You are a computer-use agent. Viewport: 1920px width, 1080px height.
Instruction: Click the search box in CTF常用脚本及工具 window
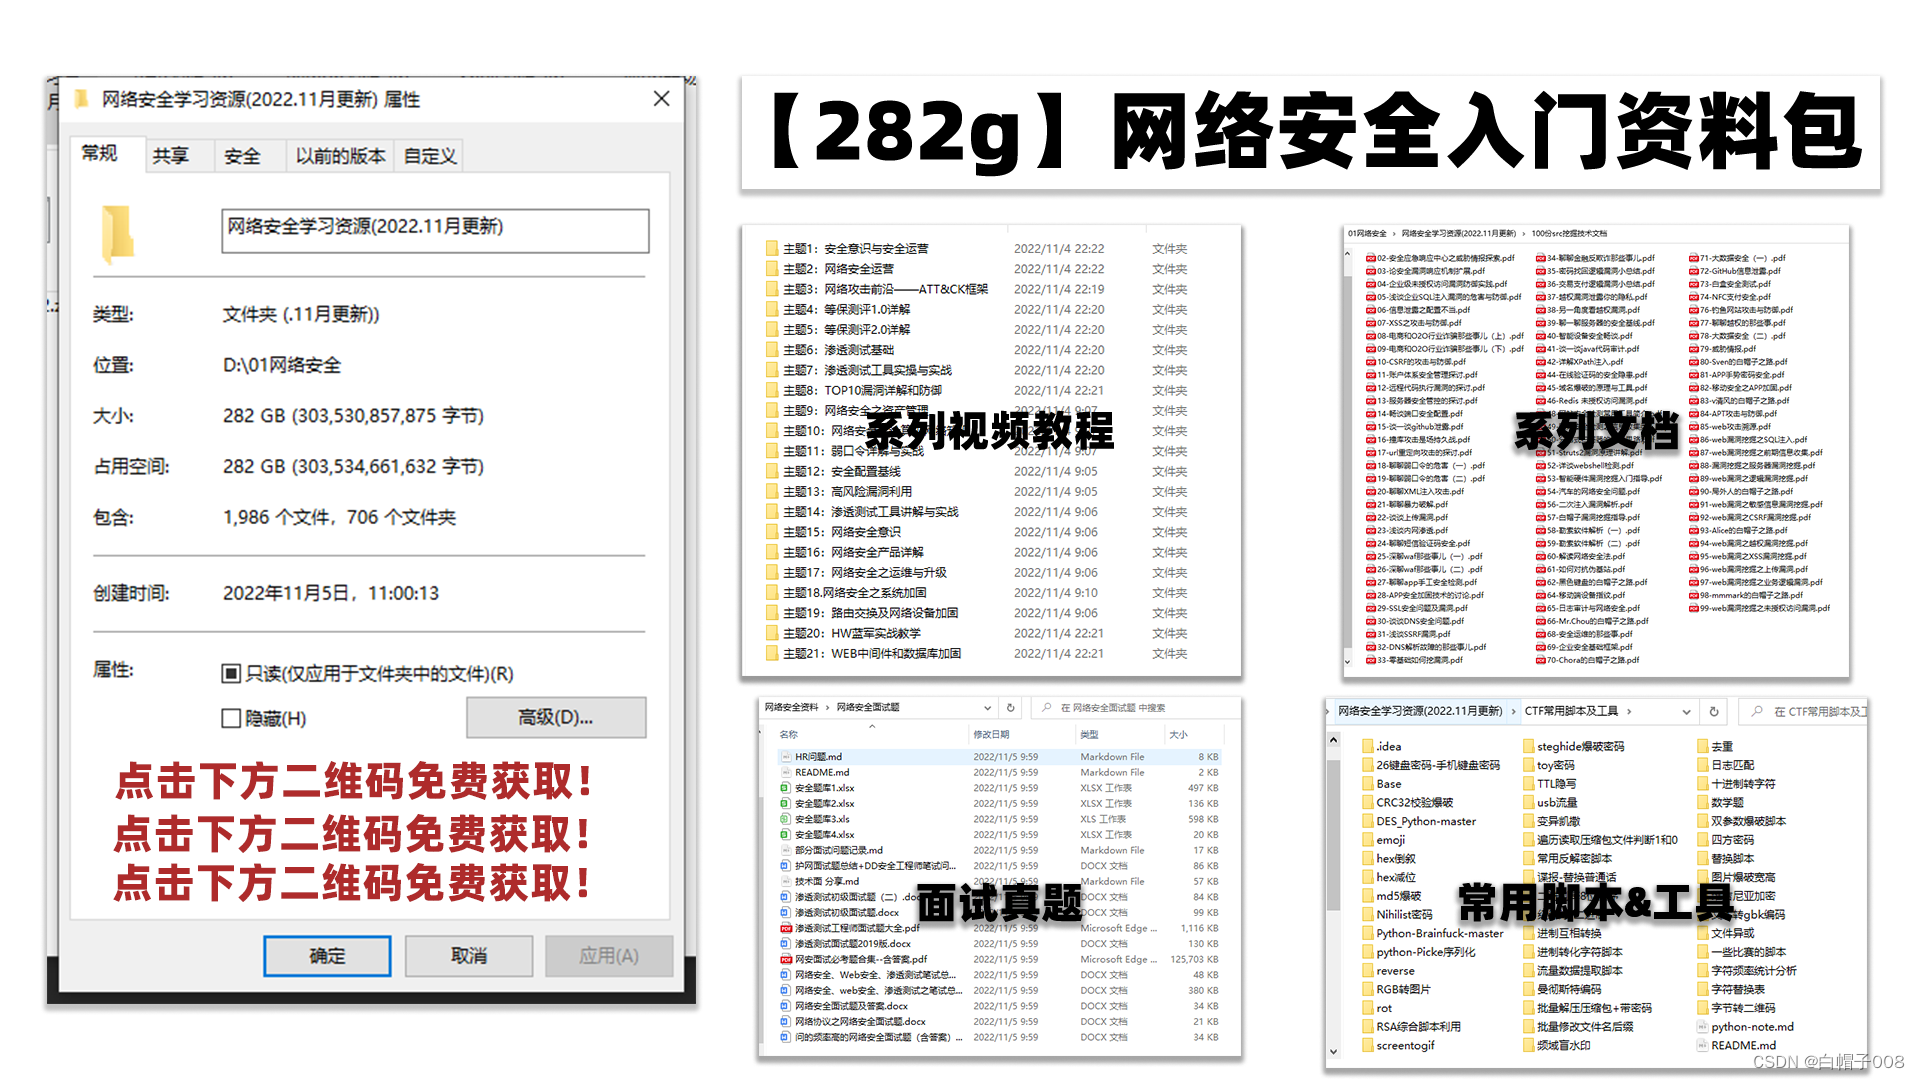pos(1805,711)
